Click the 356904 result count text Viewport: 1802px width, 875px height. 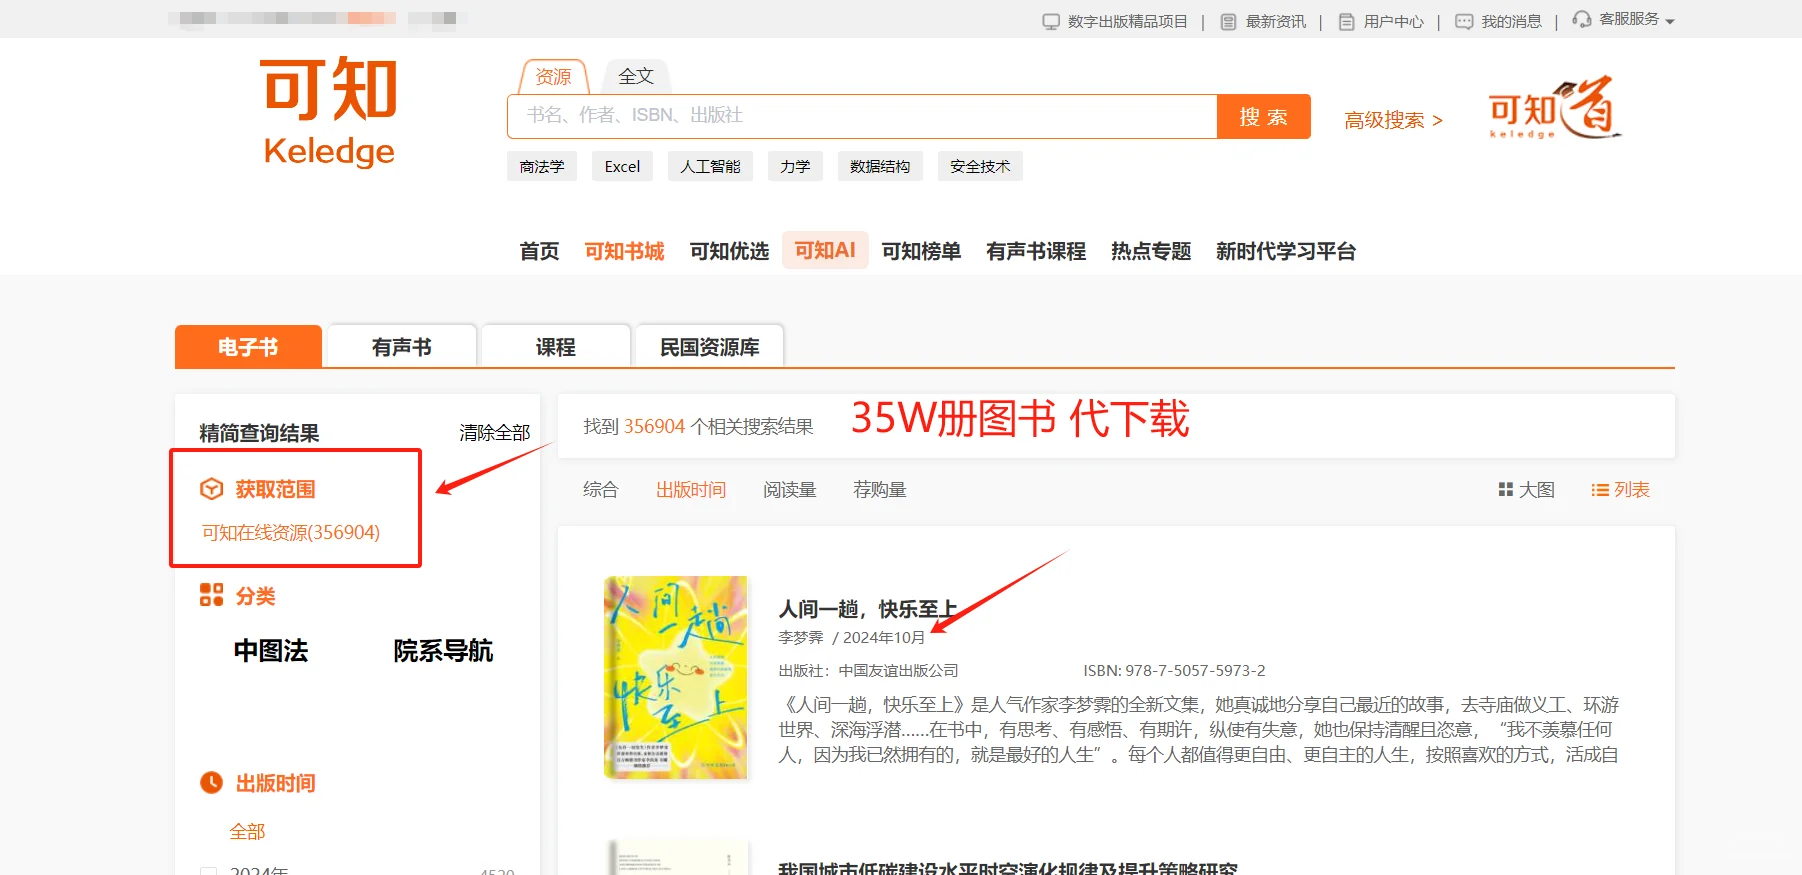coord(654,426)
